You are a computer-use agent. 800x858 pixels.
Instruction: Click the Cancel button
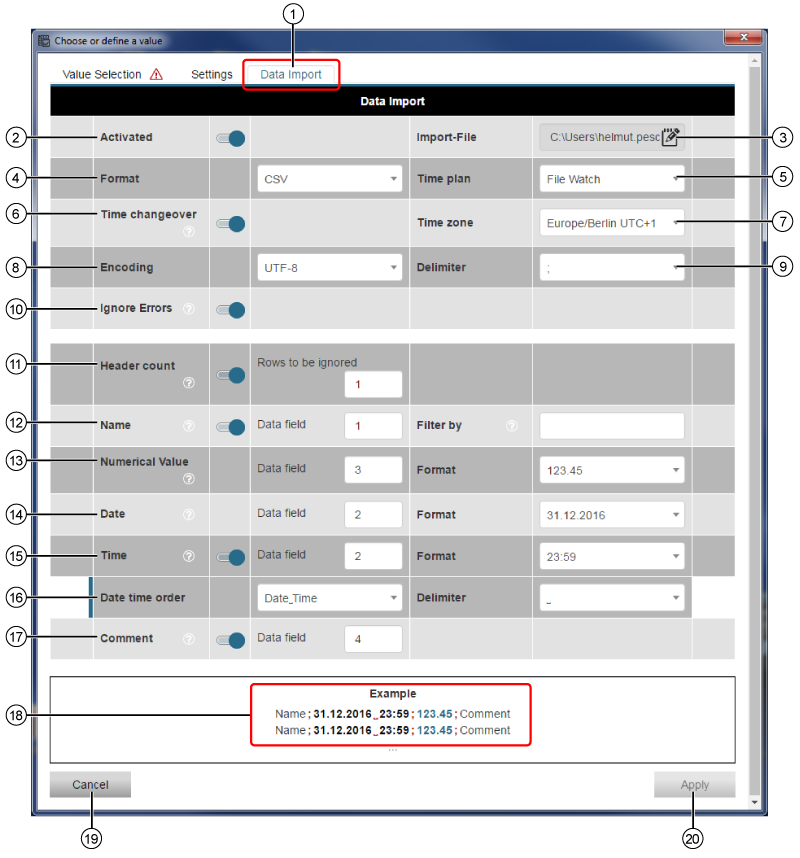pos(90,785)
